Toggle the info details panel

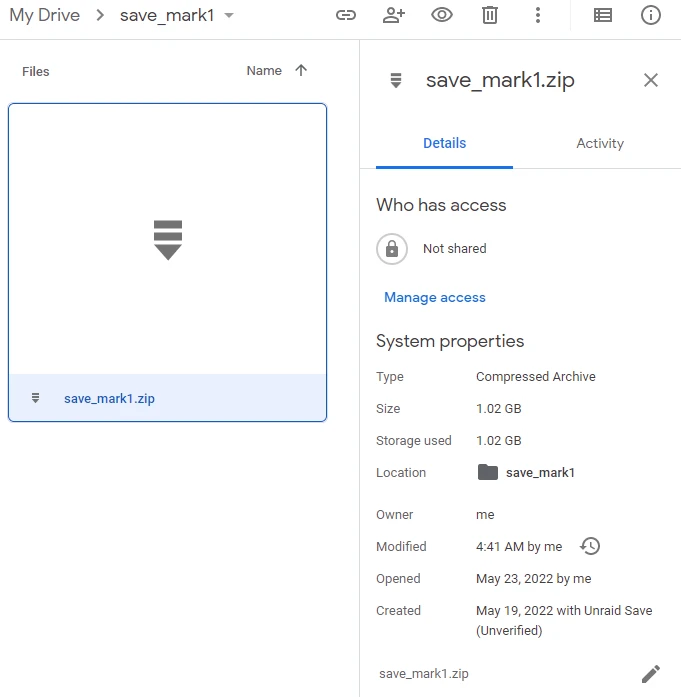(x=651, y=15)
